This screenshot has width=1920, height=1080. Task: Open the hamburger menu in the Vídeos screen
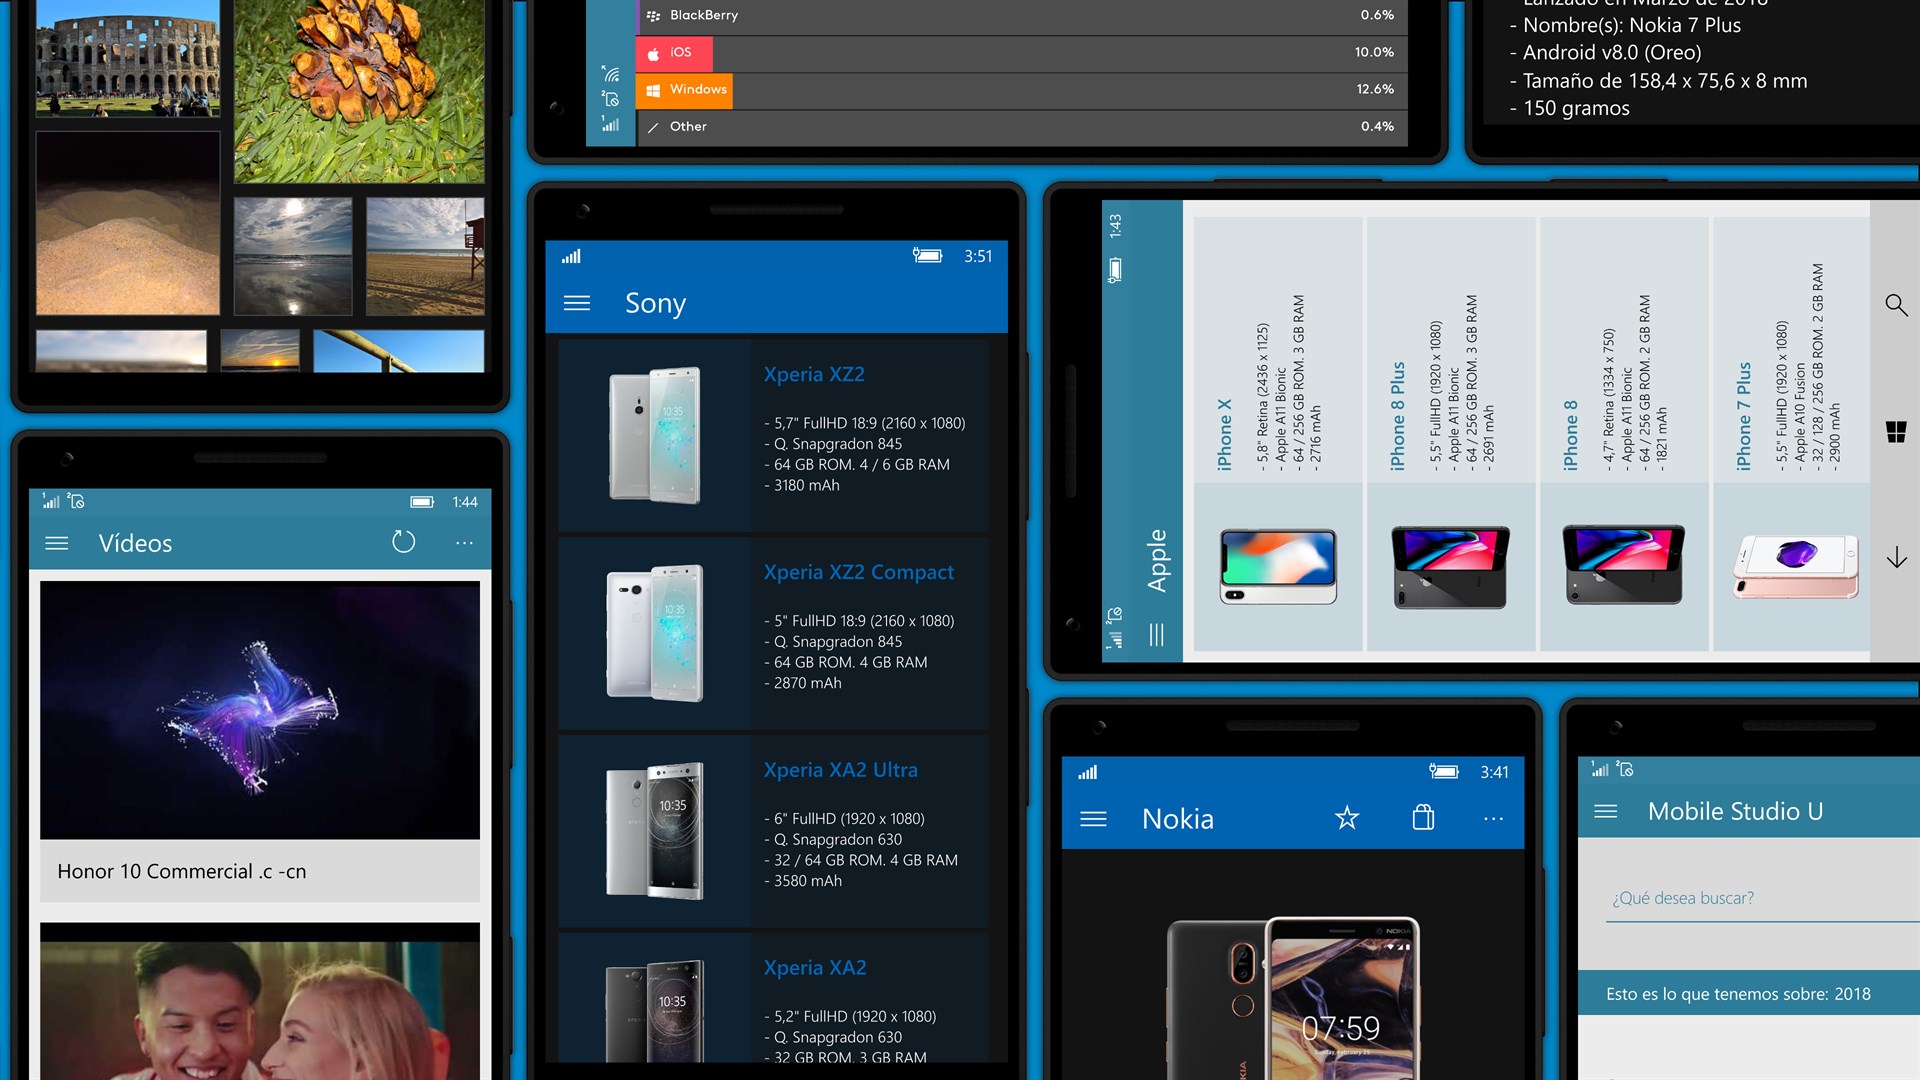coord(57,543)
